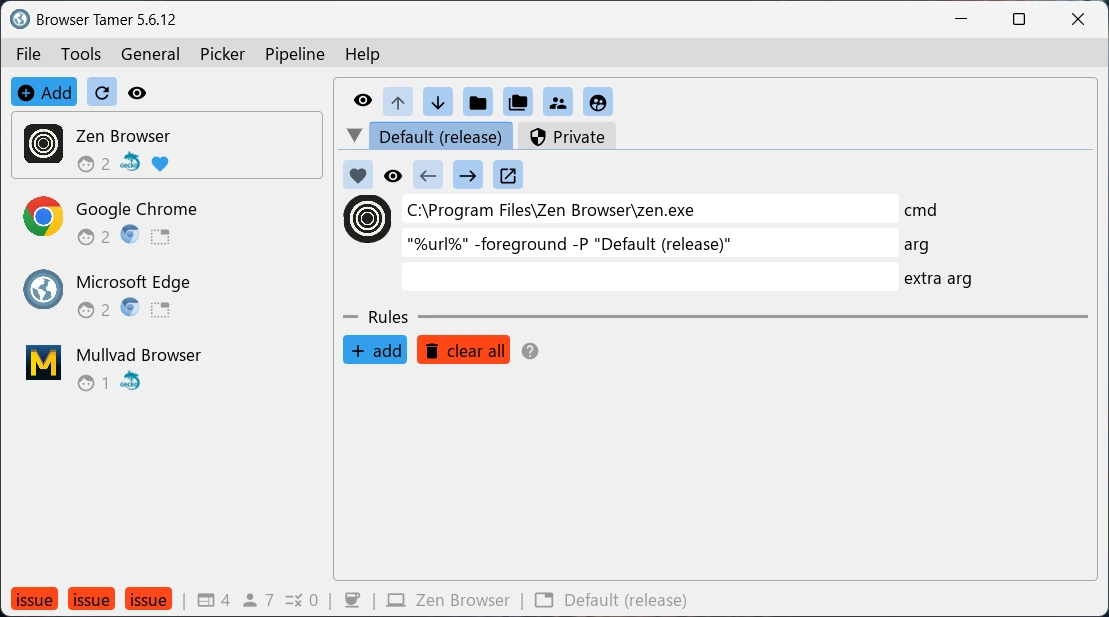This screenshot has height=617, width=1109.
Task: Select Microsoft Edge in the list
Action: tap(167, 291)
